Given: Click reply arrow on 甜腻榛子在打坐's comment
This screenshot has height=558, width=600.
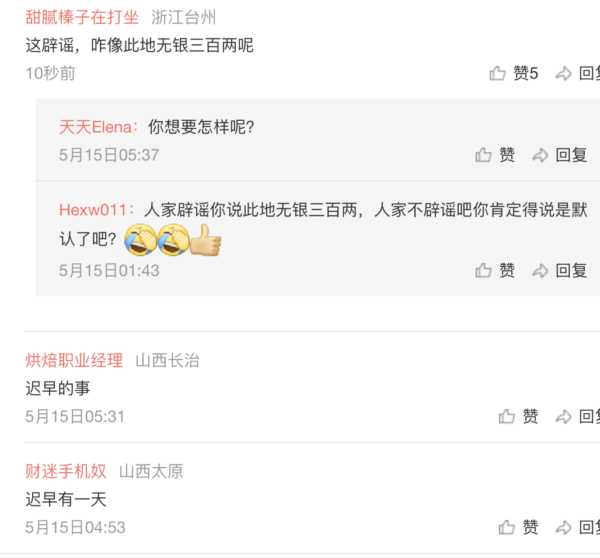Looking at the screenshot, I should click(x=563, y=73).
